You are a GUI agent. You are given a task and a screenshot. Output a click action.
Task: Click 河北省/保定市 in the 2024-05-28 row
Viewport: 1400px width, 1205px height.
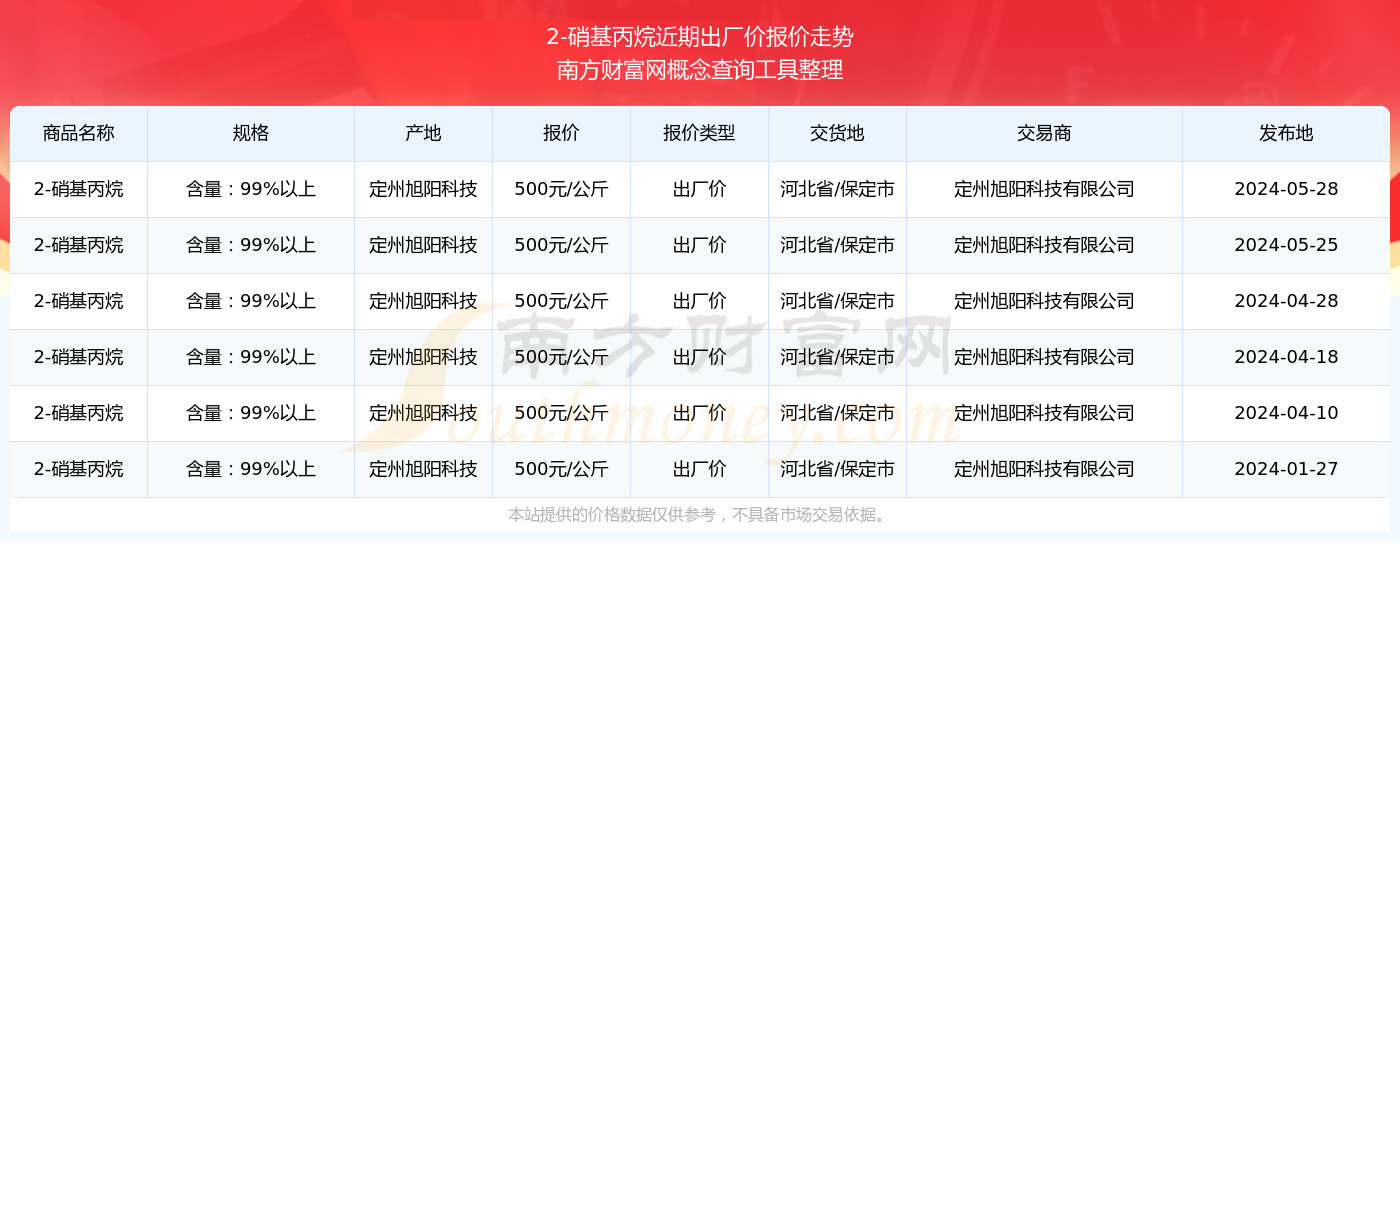837,189
